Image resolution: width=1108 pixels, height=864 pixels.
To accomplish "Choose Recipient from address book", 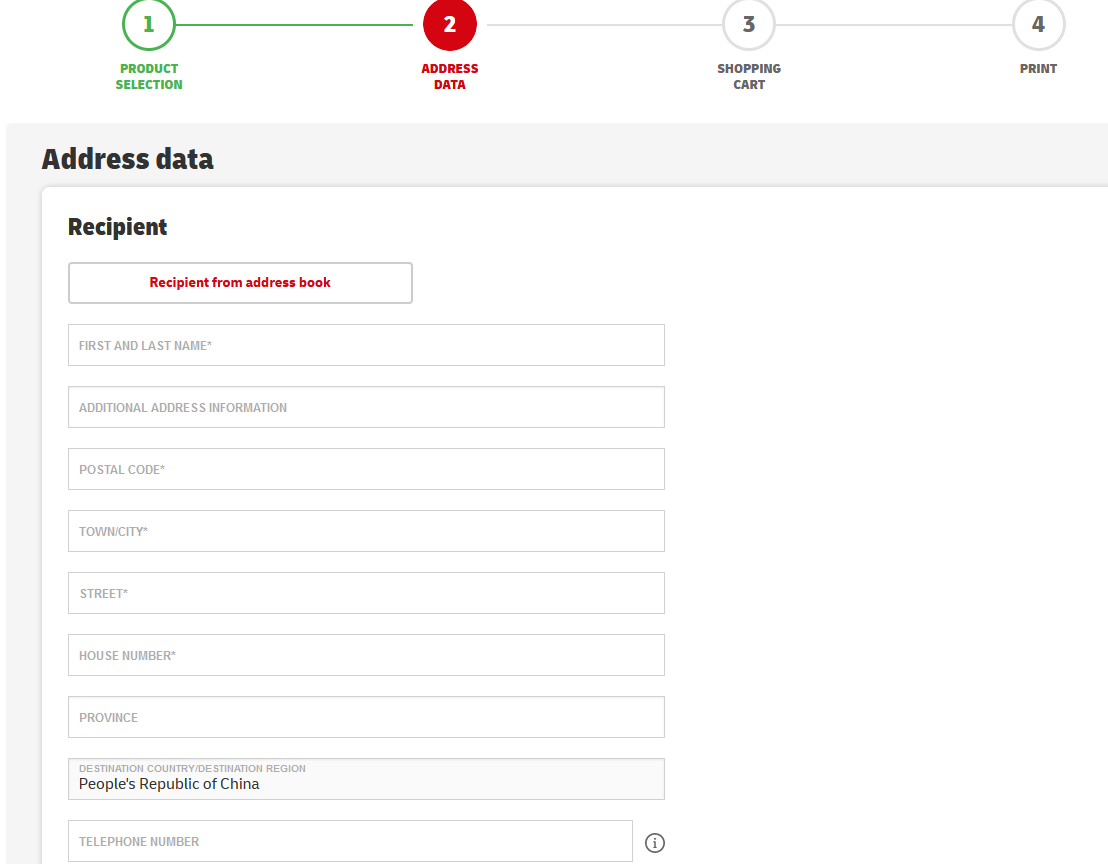I will point(240,283).
